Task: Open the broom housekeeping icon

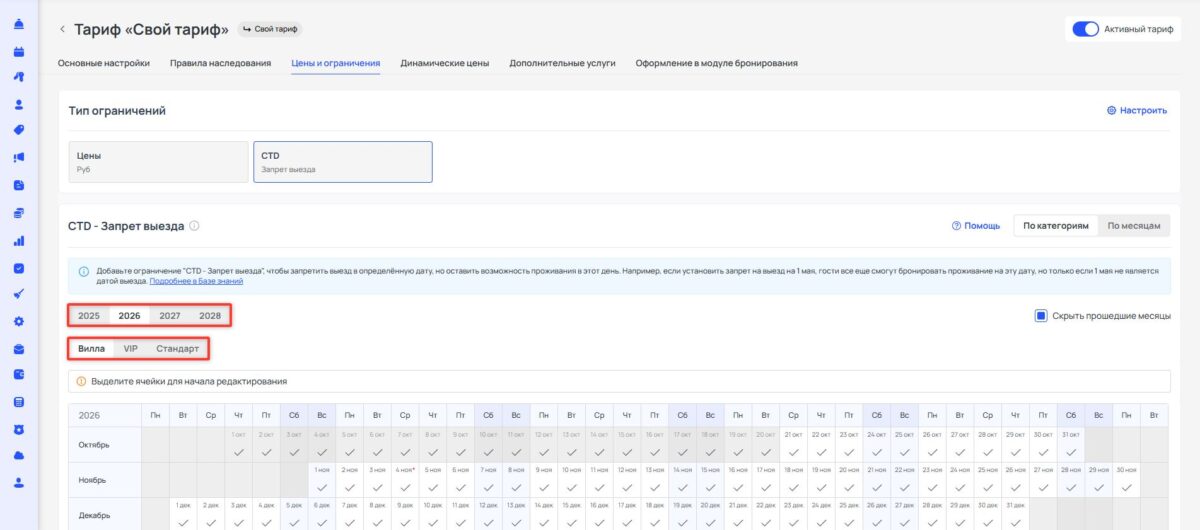Action: 19,294
